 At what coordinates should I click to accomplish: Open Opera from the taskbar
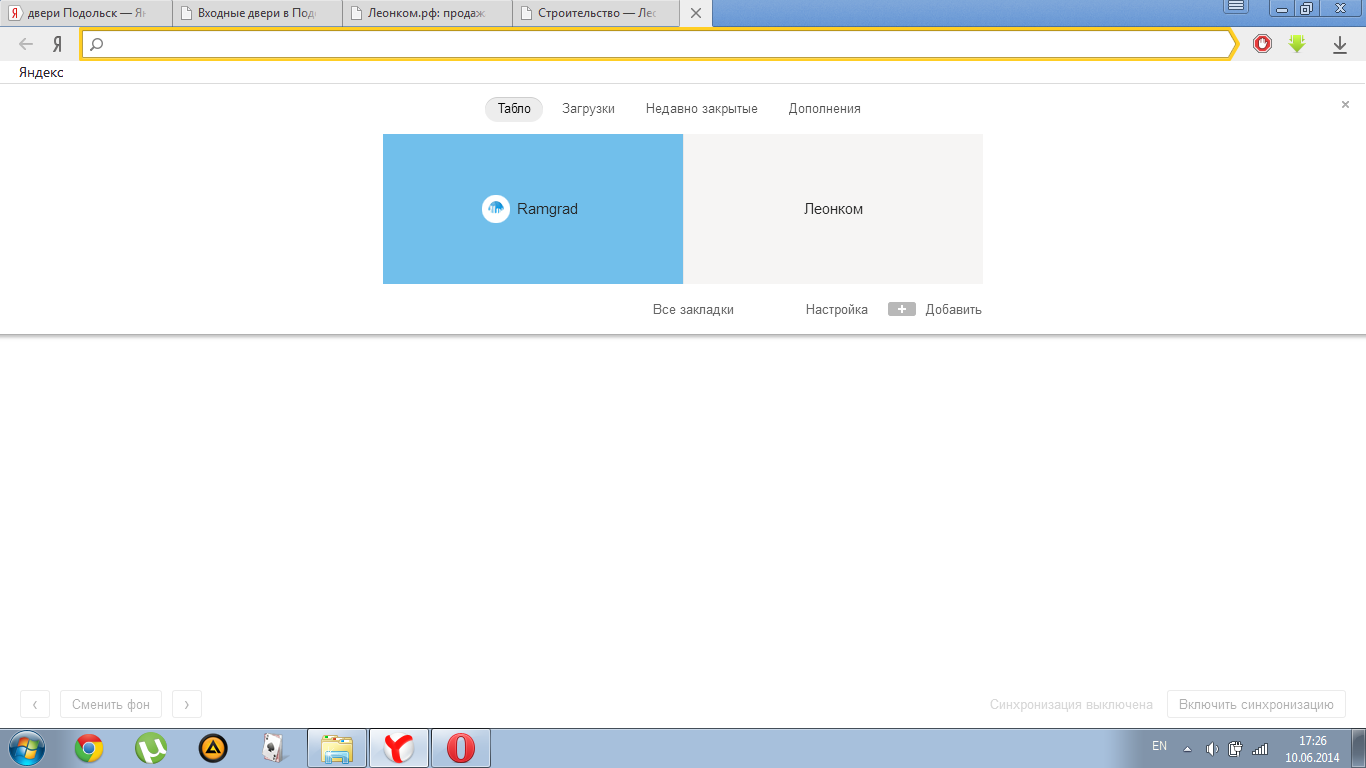point(461,748)
